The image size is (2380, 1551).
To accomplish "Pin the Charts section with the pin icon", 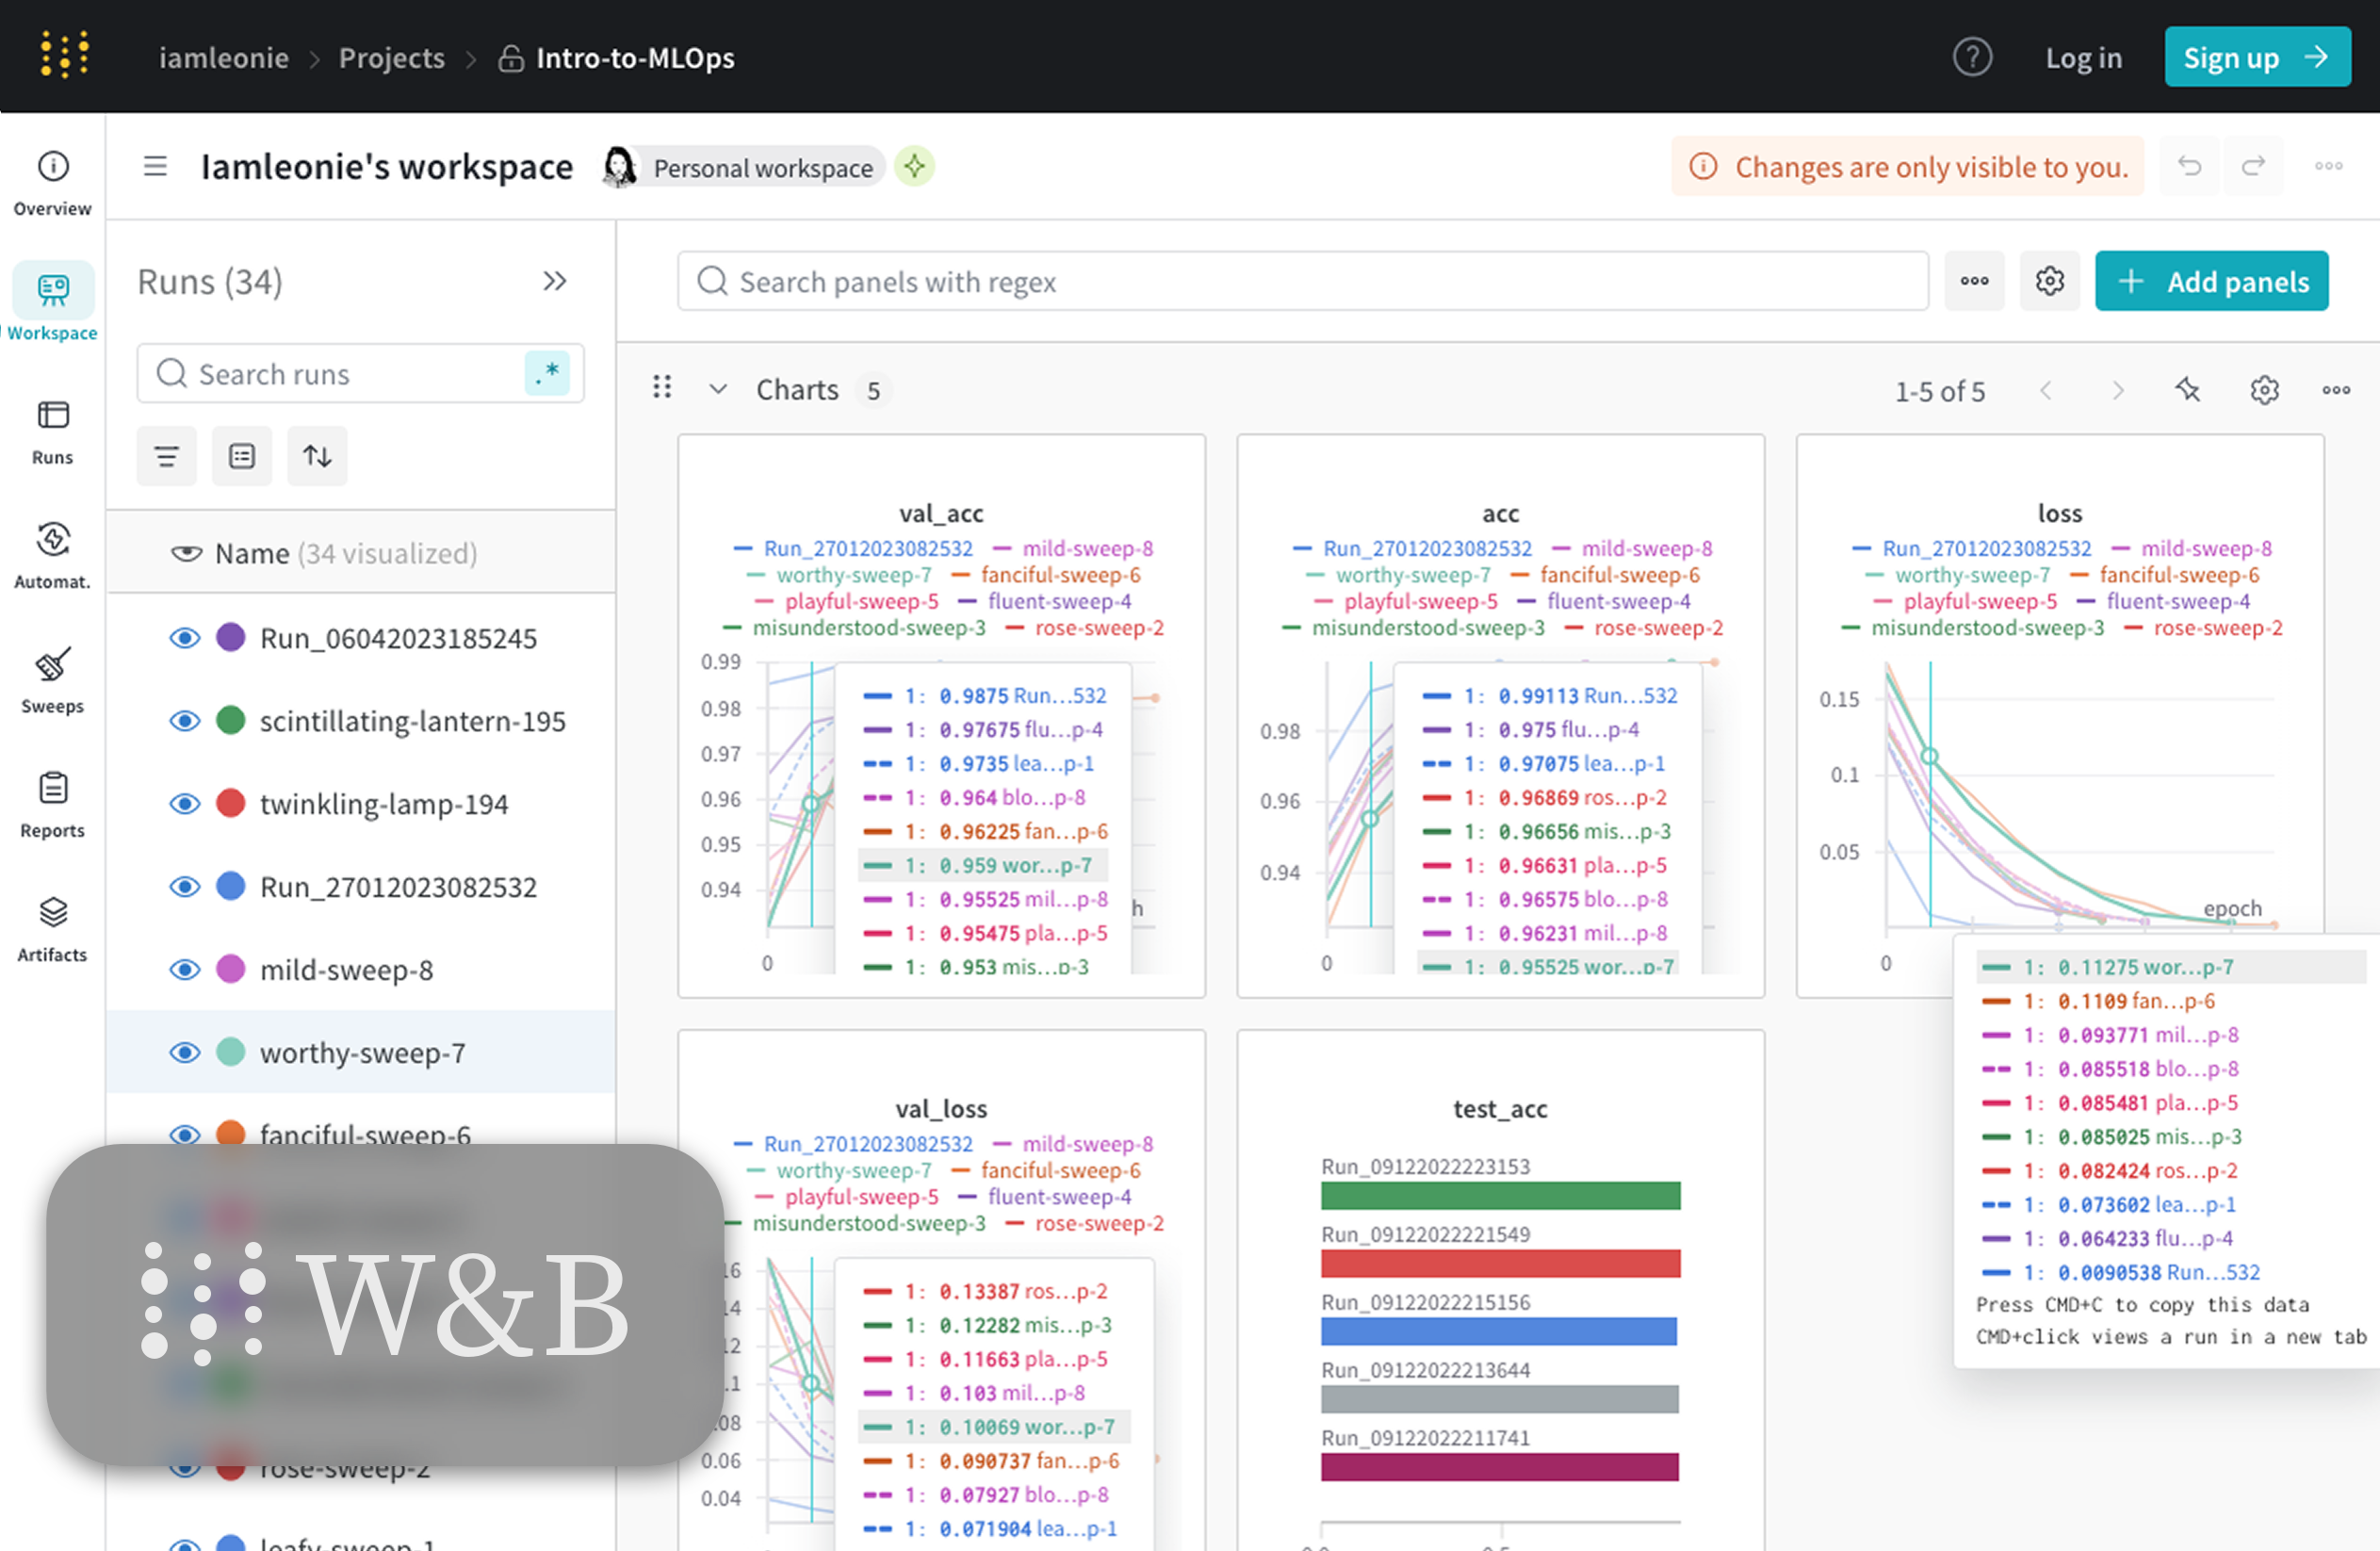I will 2188,389.
